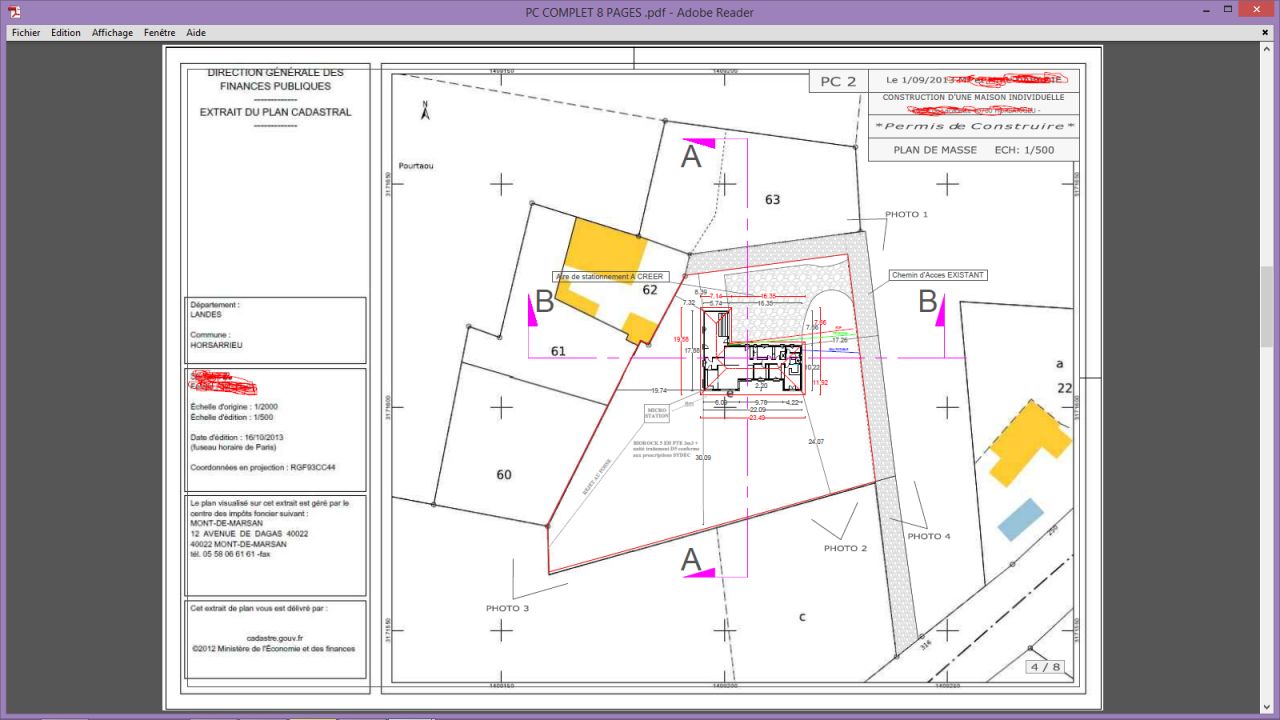This screenshot has height=720, width=1280.
Task: Click "CONSTRUCTION D'UNE MAISON INDIVIDUELLE" text
Action: [973, 97]
